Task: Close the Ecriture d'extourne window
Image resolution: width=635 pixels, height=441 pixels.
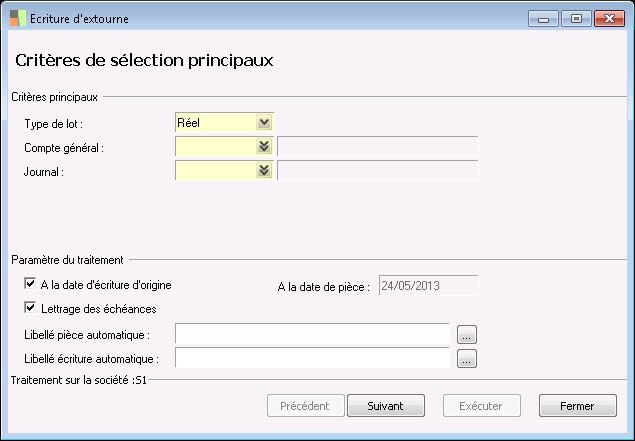Action: coord(607,18)
